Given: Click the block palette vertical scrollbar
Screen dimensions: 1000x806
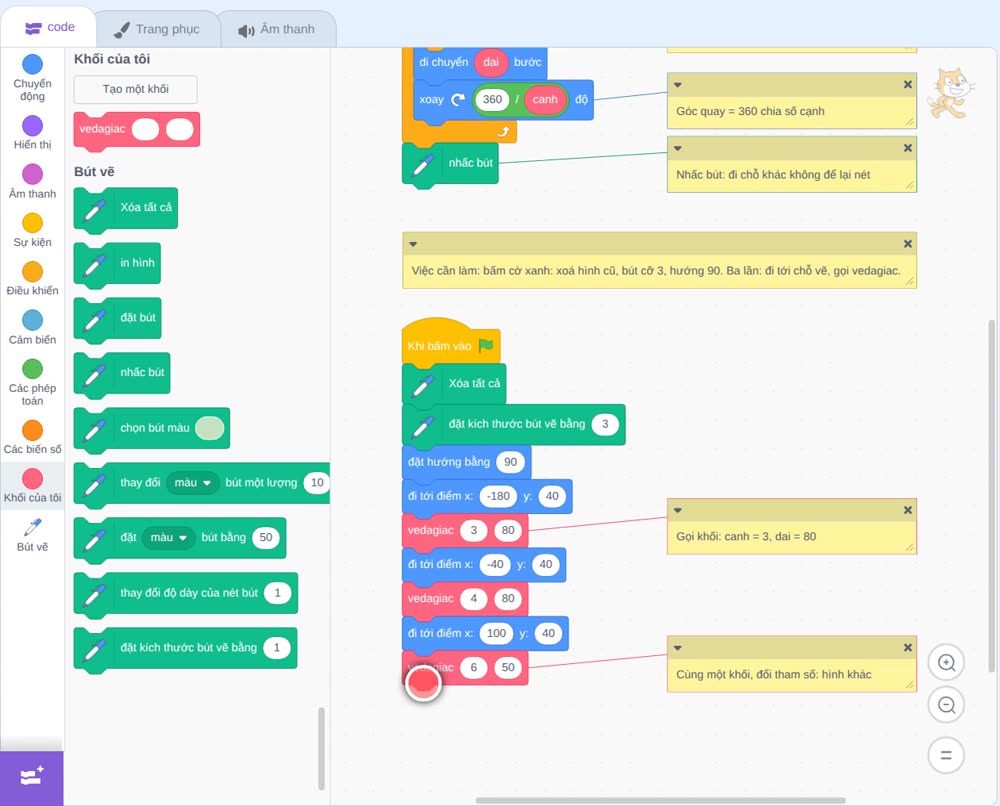Looking at the screenshot, I should [321, 749].
